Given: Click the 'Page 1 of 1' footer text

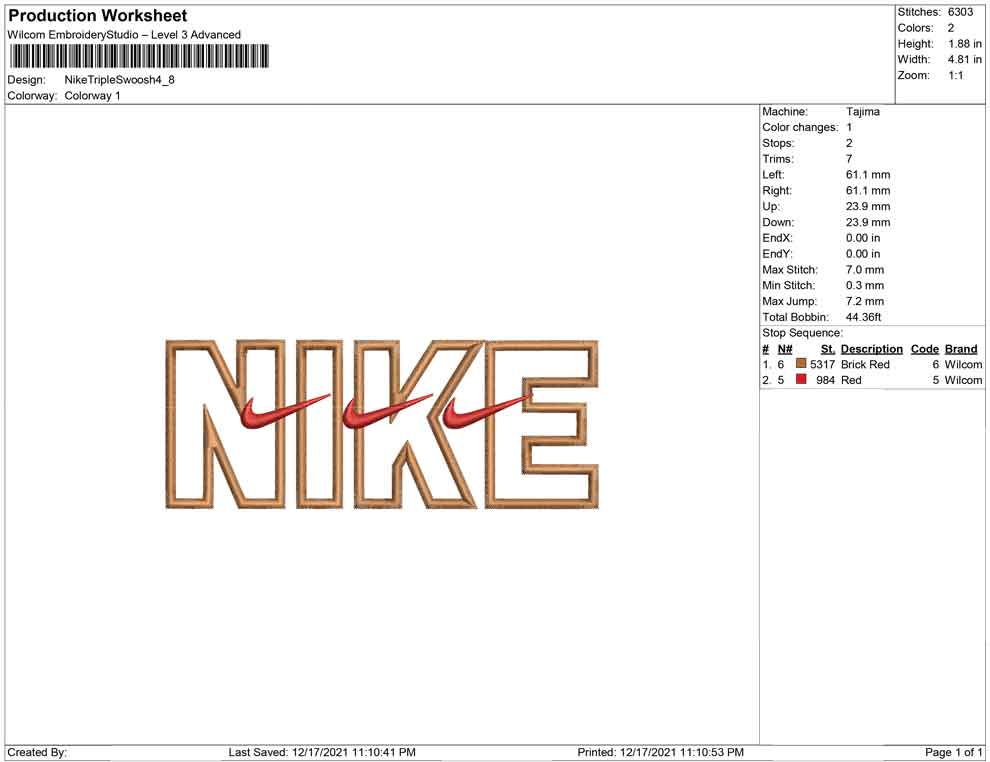Looking at the screenshot, I should click(x=953, y=752).
